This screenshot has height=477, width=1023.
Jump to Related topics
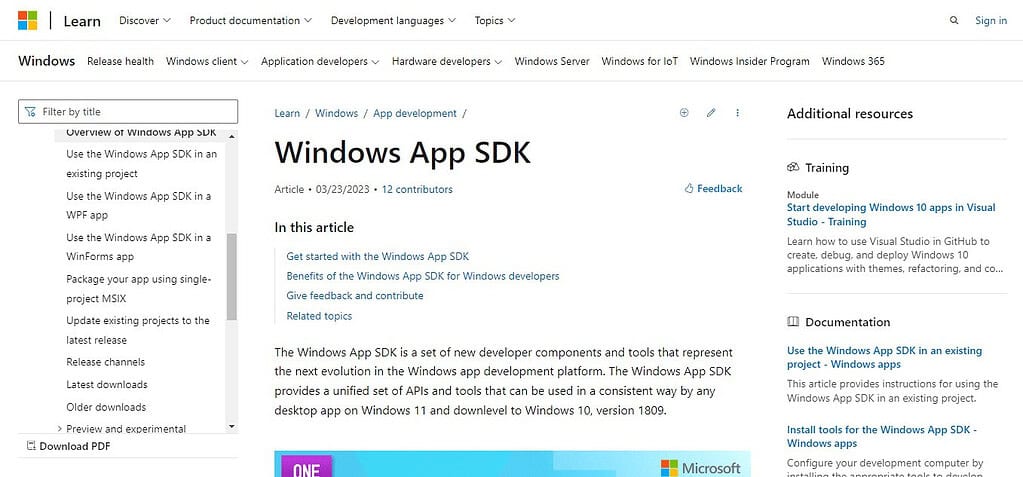(319, 316)
